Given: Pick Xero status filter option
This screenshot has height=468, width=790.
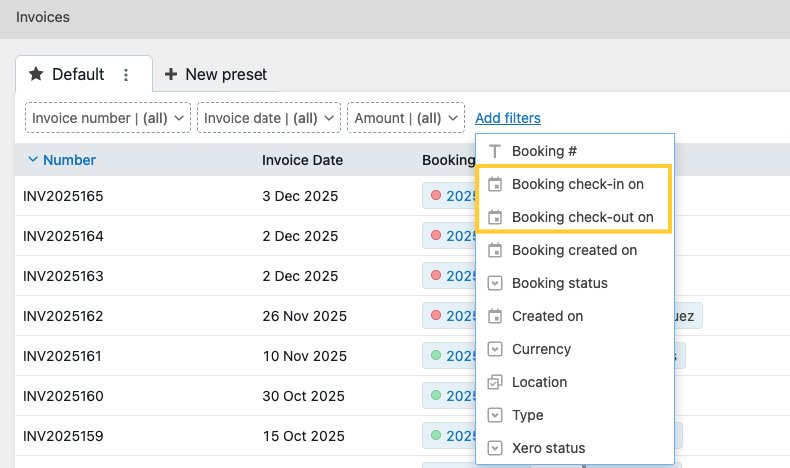Looking at the screenshot, I should pos(548,448).
